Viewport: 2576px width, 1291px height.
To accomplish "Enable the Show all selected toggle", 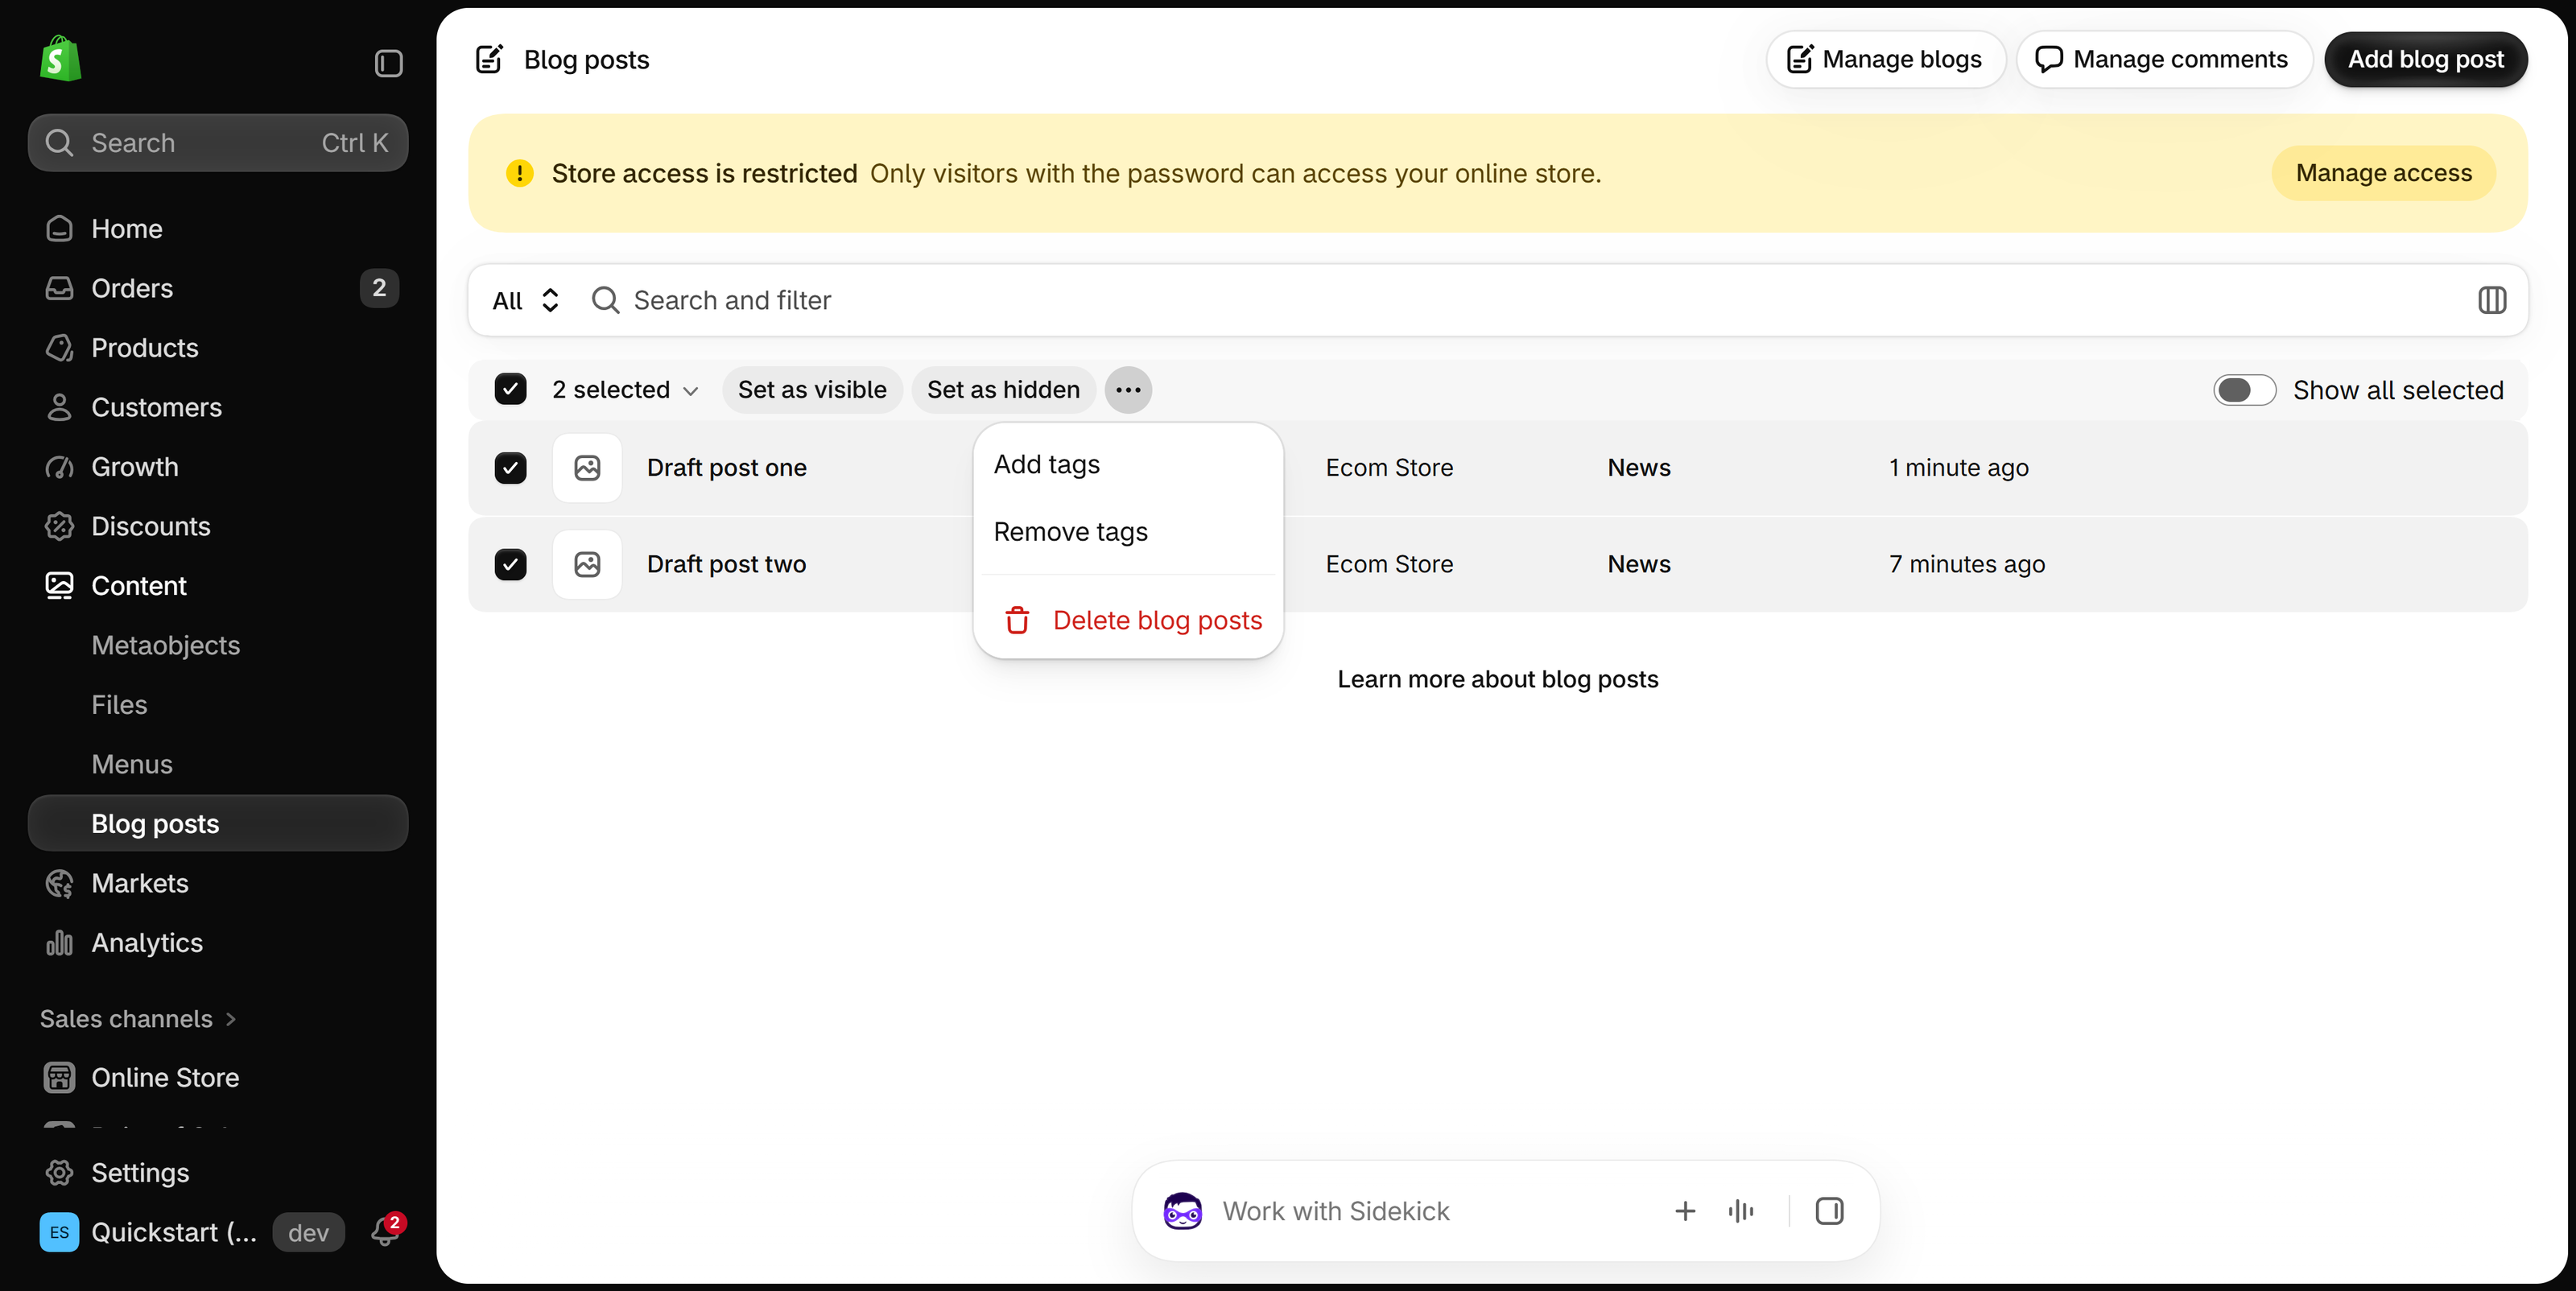I will (2244, 390).
